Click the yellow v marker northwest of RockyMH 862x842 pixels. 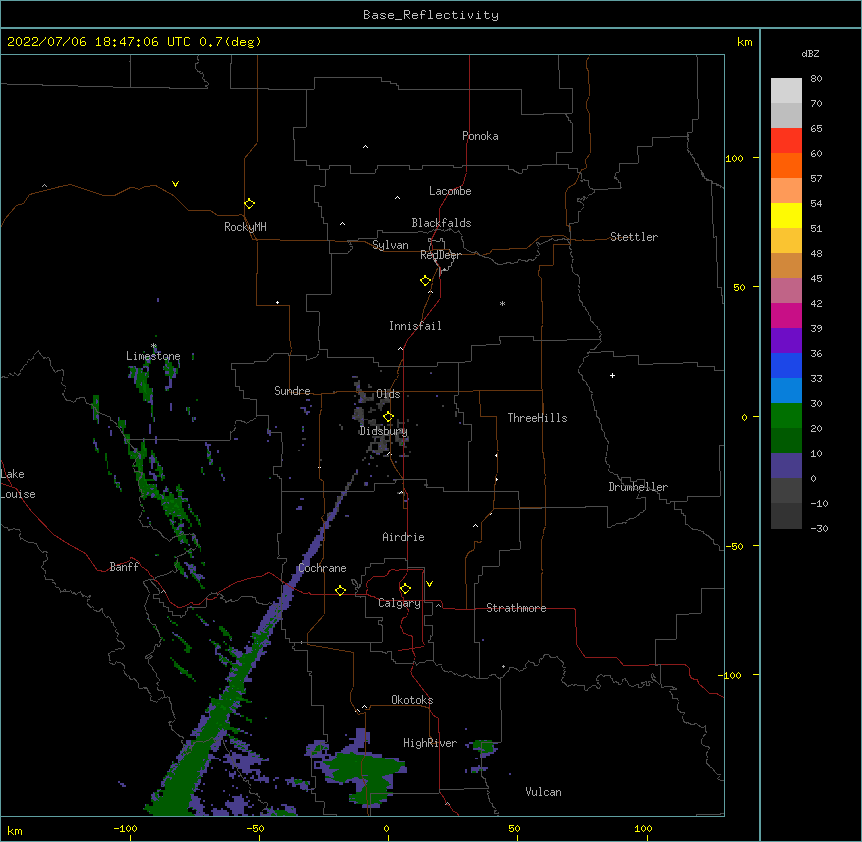pyautogui.click(x=175, y=184)
